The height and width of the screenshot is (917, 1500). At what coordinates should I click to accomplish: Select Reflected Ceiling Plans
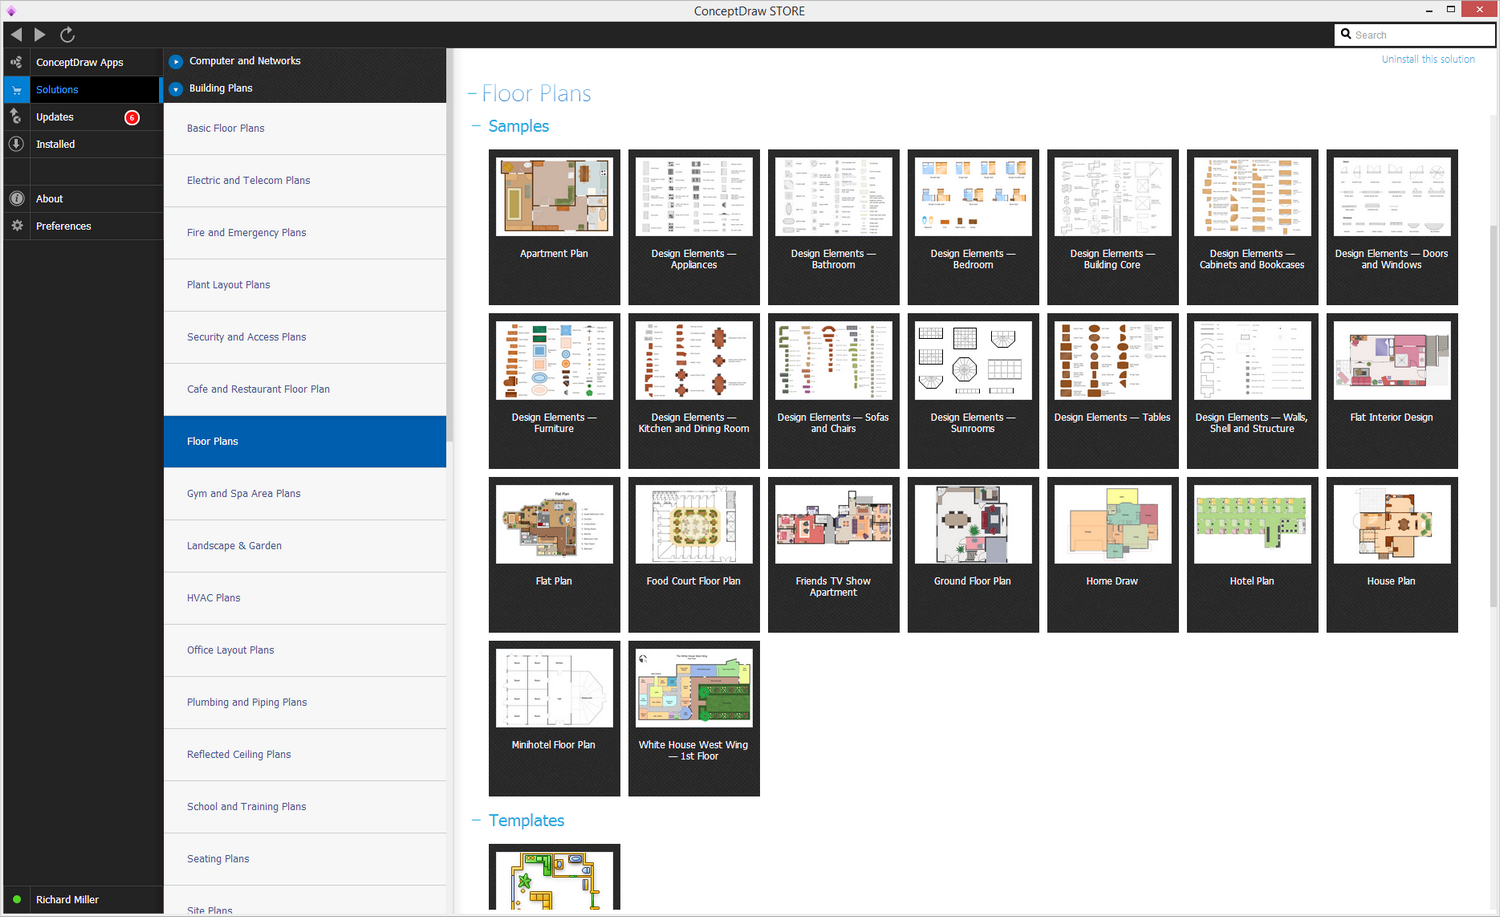pos(305,755)
